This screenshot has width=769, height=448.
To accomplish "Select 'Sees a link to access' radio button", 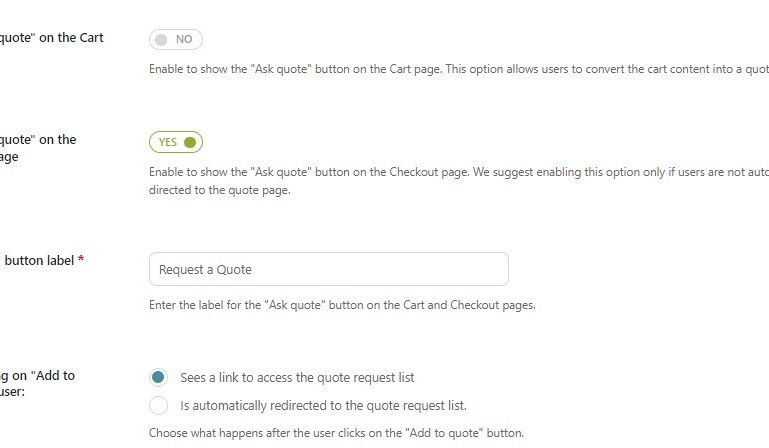I will click(158, 377).
